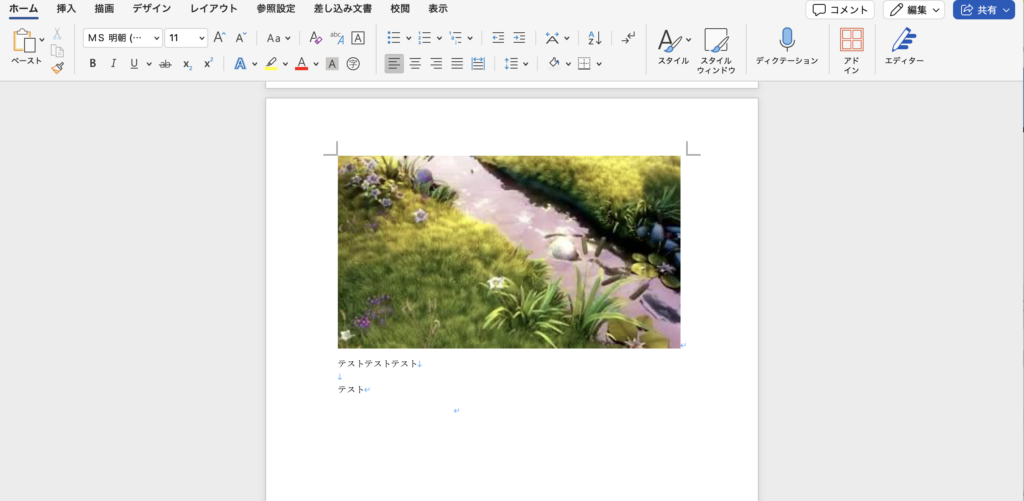
Task: Switch to the ホーム tab
Action: pyautogui.click(x=24, y=9)
